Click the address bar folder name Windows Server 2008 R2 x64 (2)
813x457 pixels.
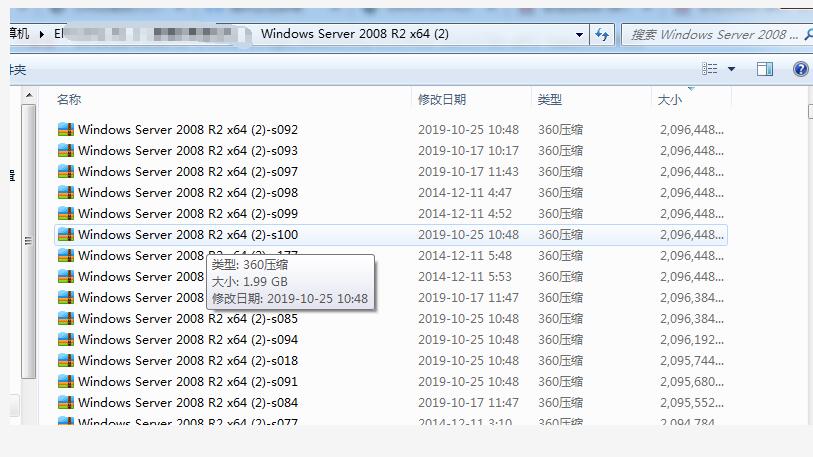coord(355,34)
